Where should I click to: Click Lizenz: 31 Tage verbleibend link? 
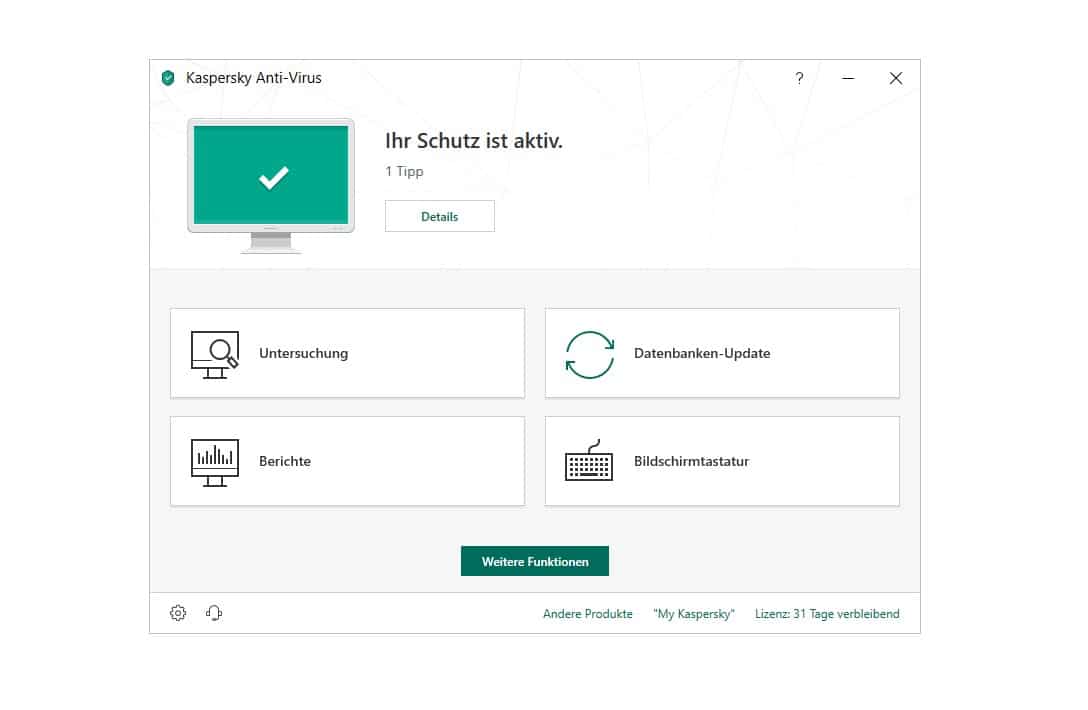coord(827,614)
